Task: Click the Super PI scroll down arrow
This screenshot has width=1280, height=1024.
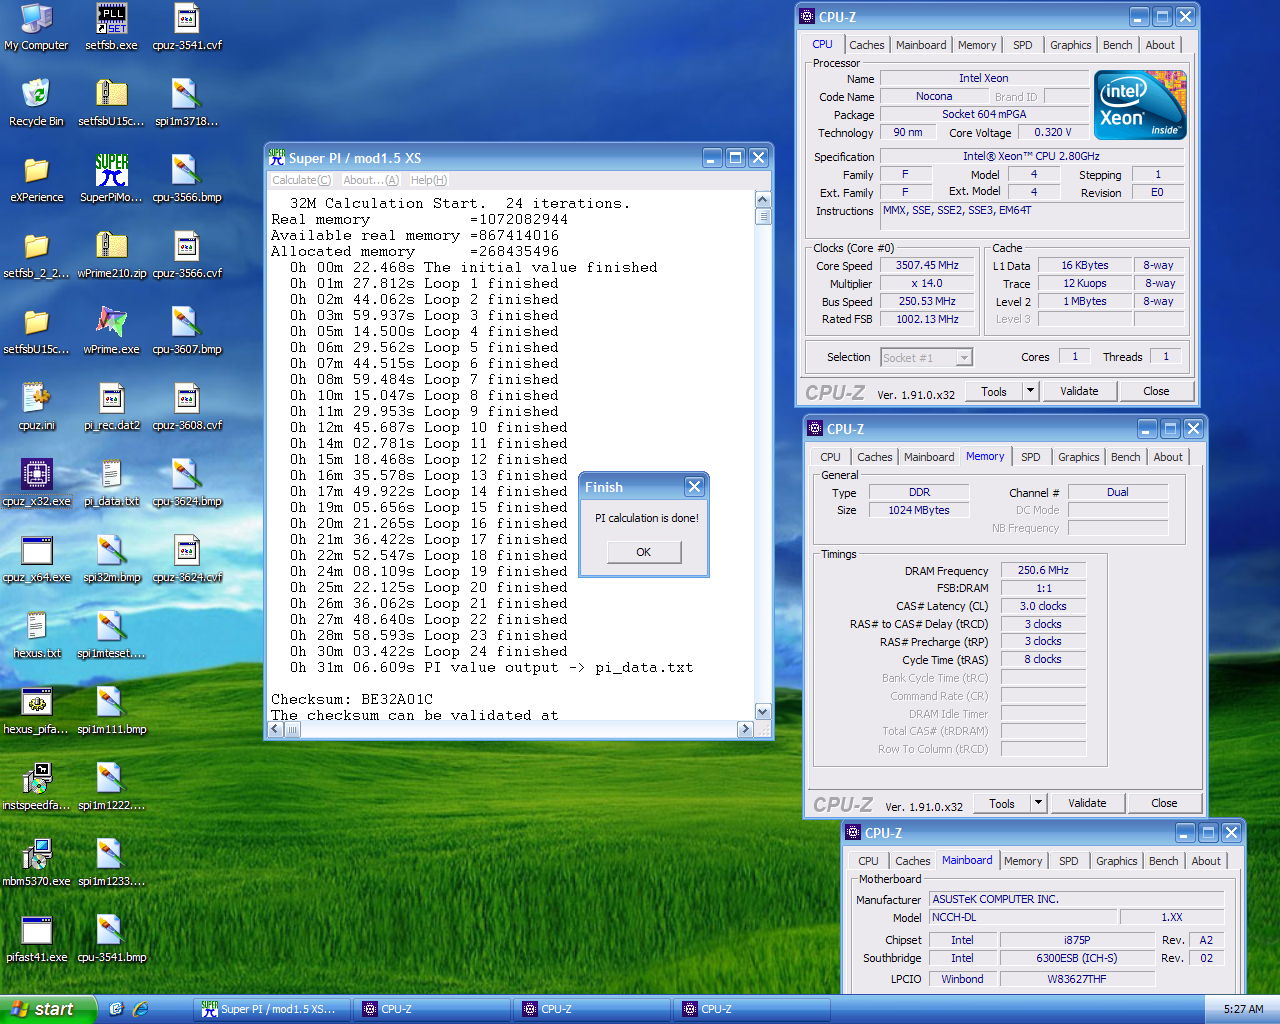Action: pyautogui.click(x=763, y=712)
